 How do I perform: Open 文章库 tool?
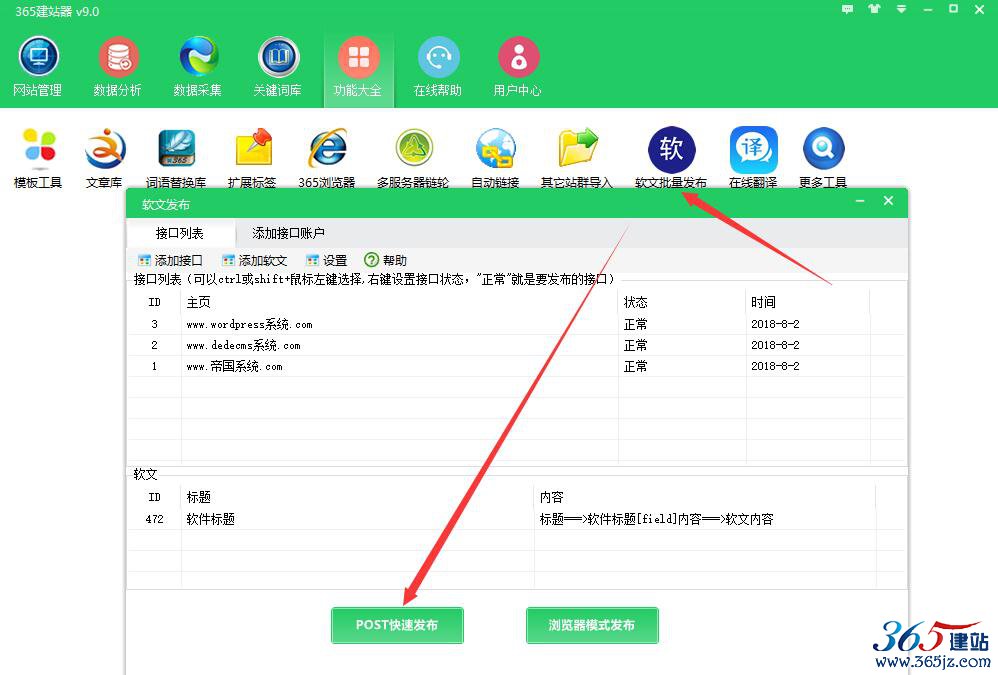[104, 158]
